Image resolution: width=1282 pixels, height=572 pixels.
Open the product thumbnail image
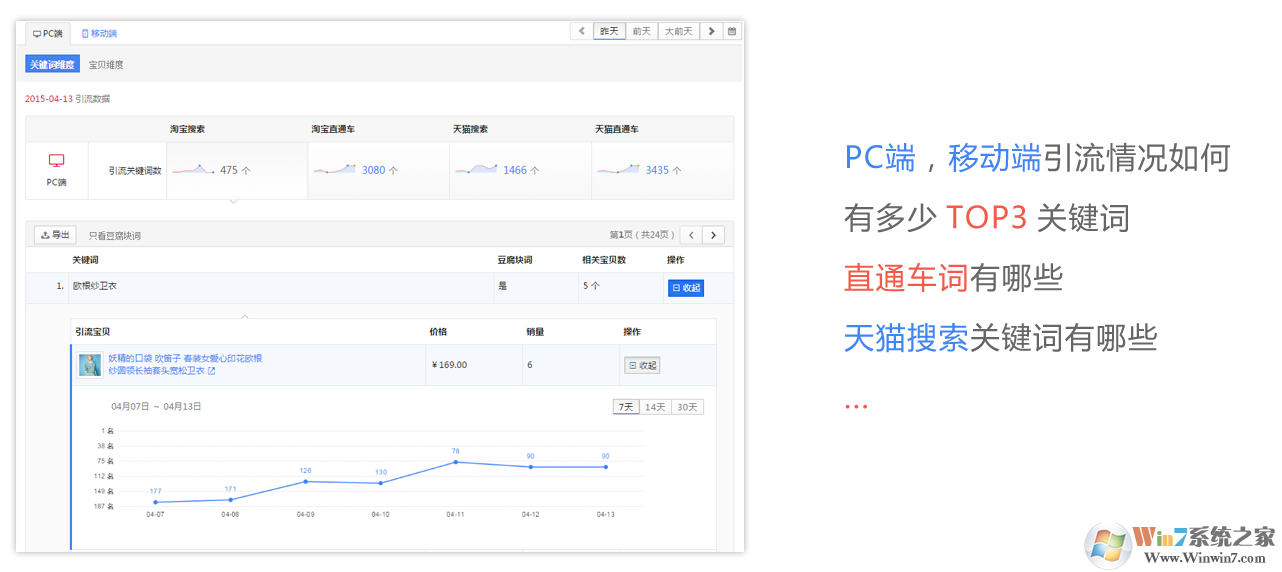pyautogui.click(x=90, y=365)
